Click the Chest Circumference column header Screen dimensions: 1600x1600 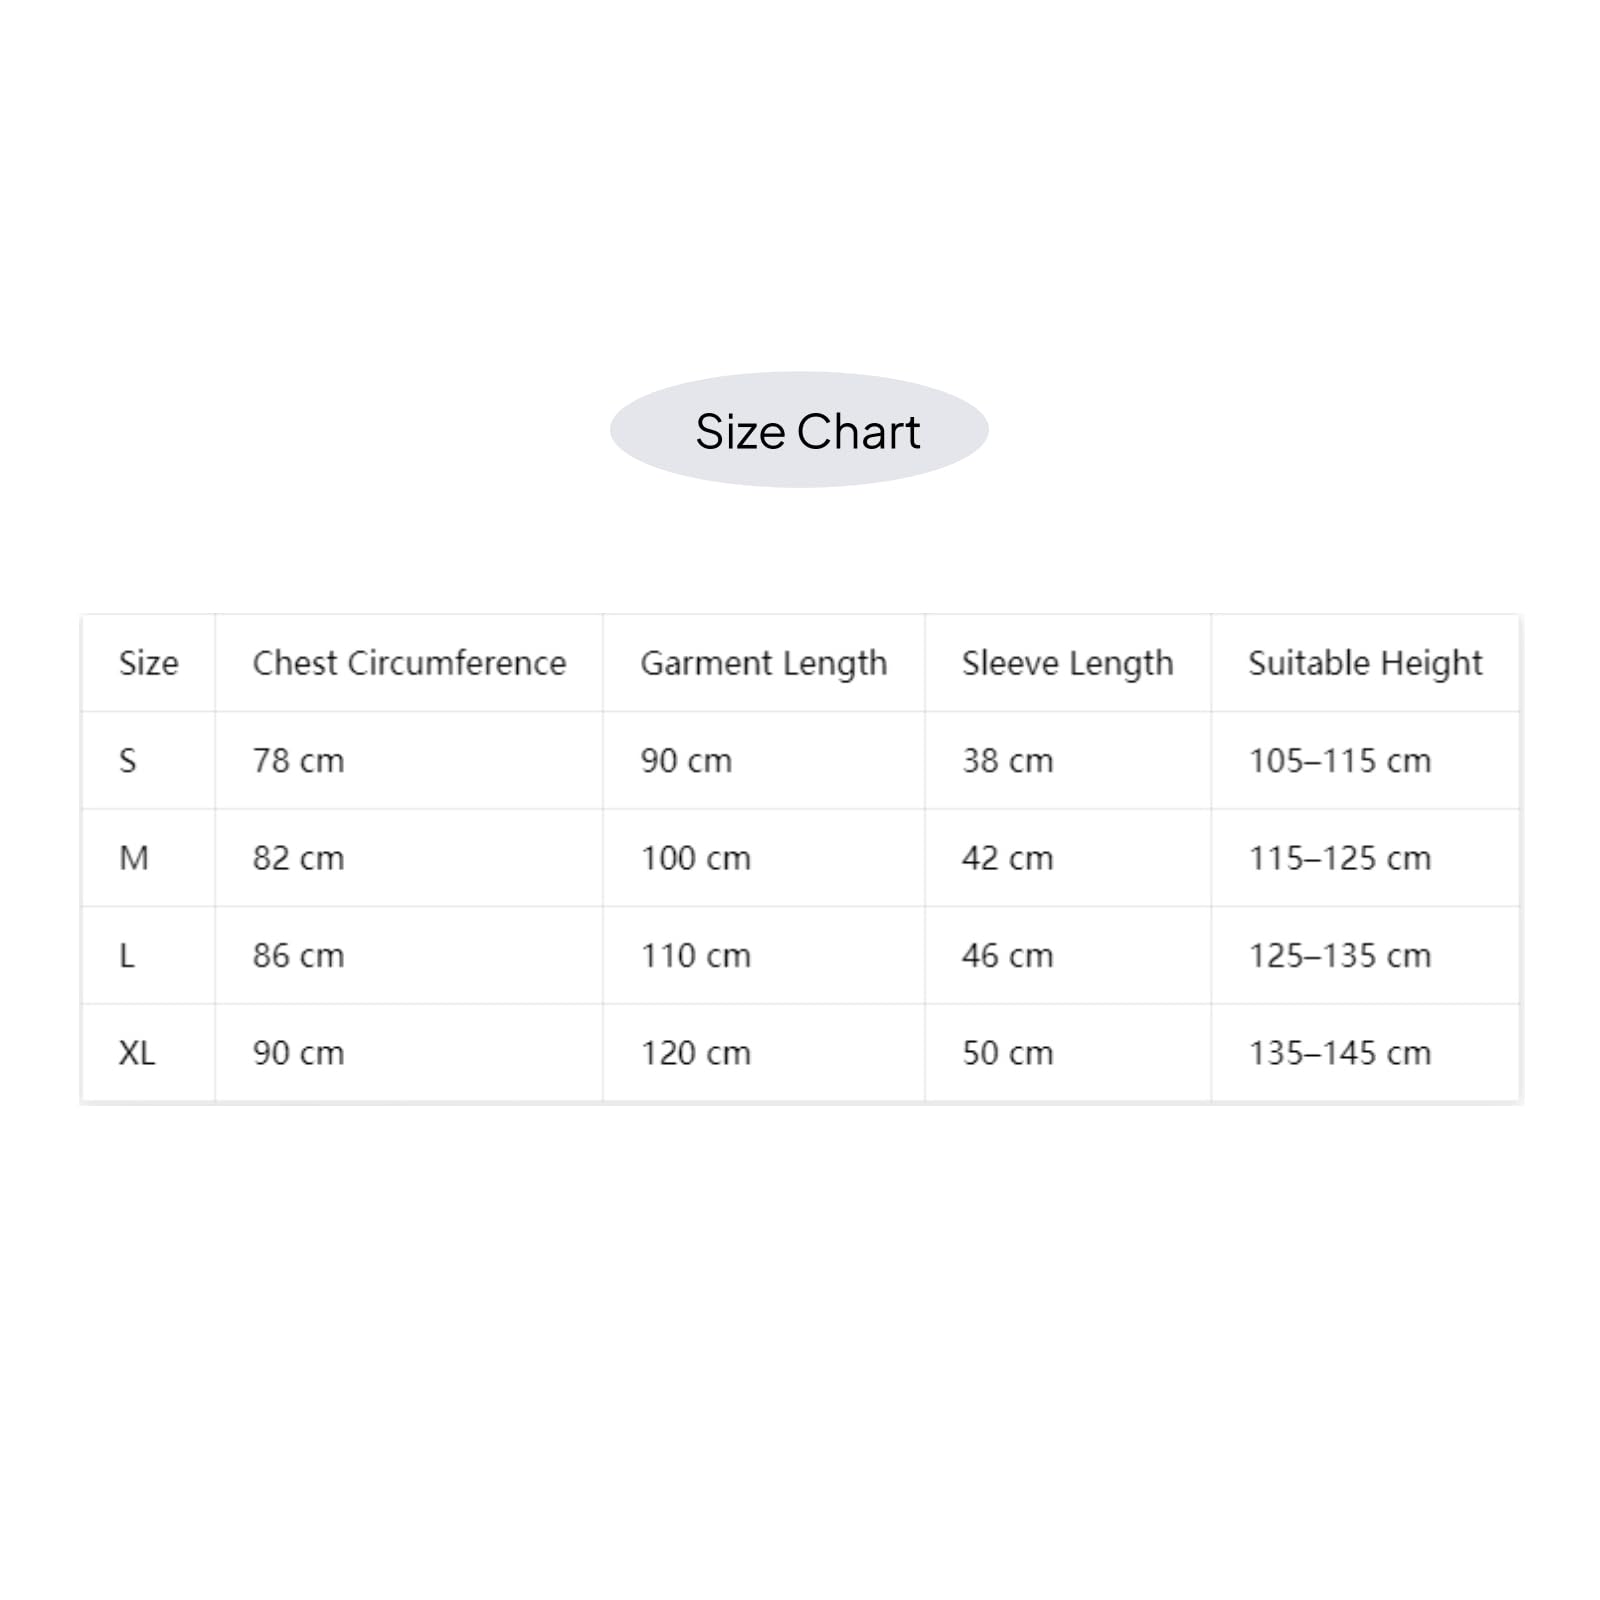pos(409,663)
